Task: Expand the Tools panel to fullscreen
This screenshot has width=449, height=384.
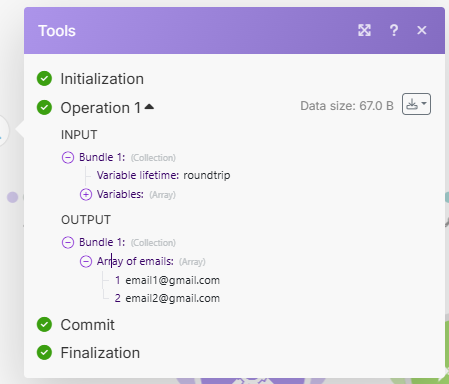Action: pyautogui.click(x=364, y=30)
